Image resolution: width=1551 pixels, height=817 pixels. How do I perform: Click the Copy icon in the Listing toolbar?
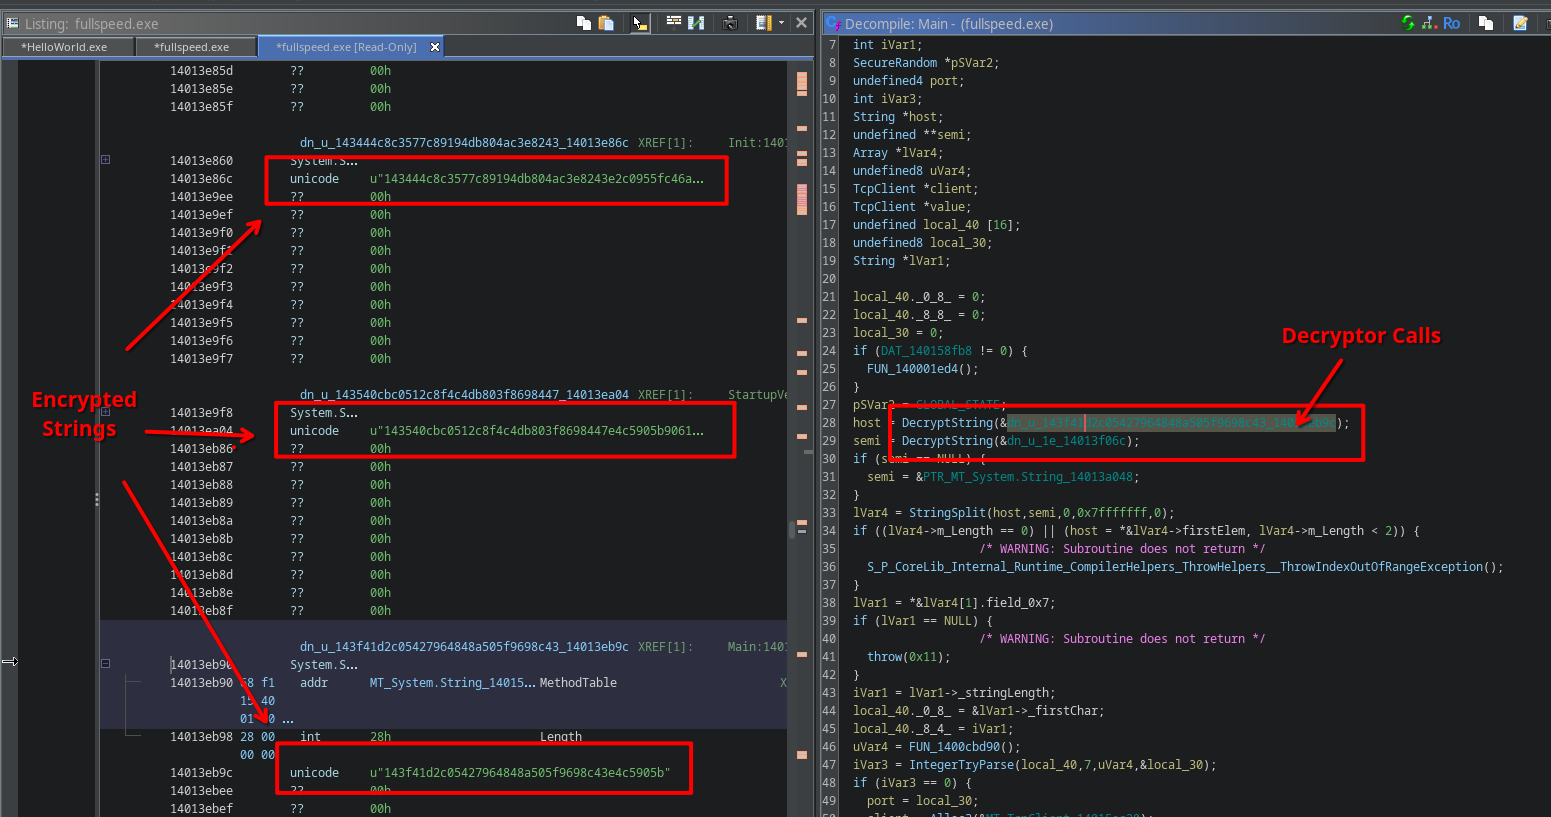(x=584, y=23)
